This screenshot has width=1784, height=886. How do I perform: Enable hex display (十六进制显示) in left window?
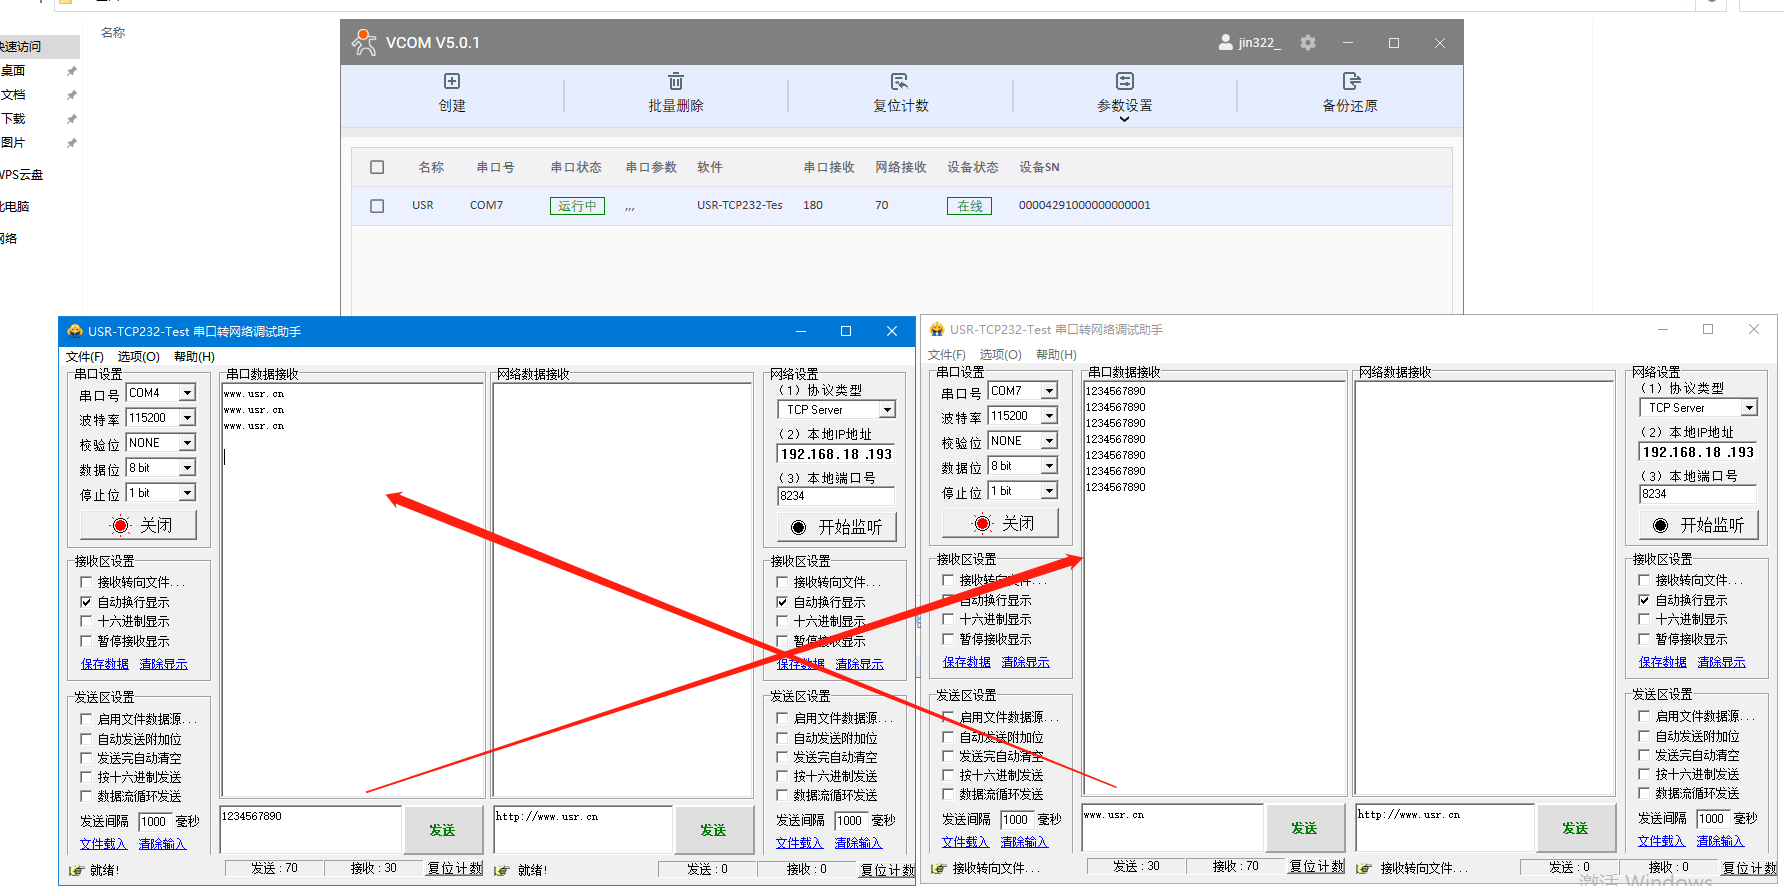pos(86,621)
